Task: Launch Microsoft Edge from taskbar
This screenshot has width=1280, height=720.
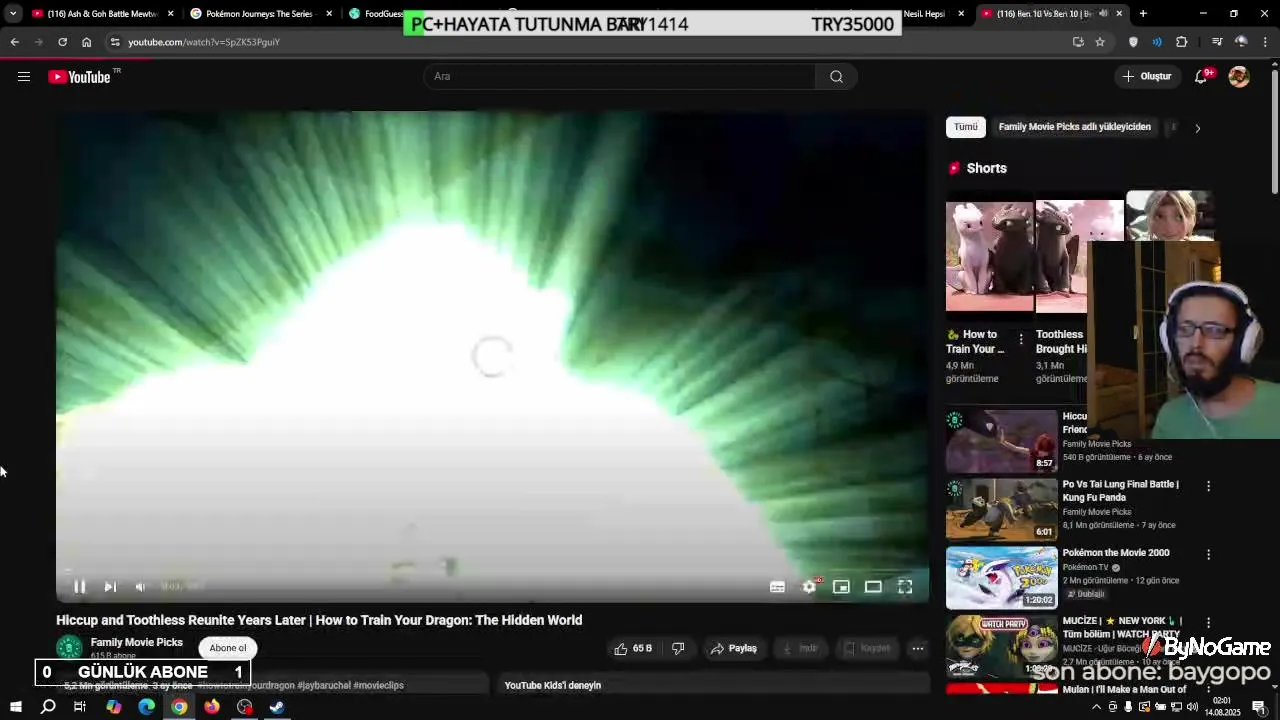Action: click(146, 707)
